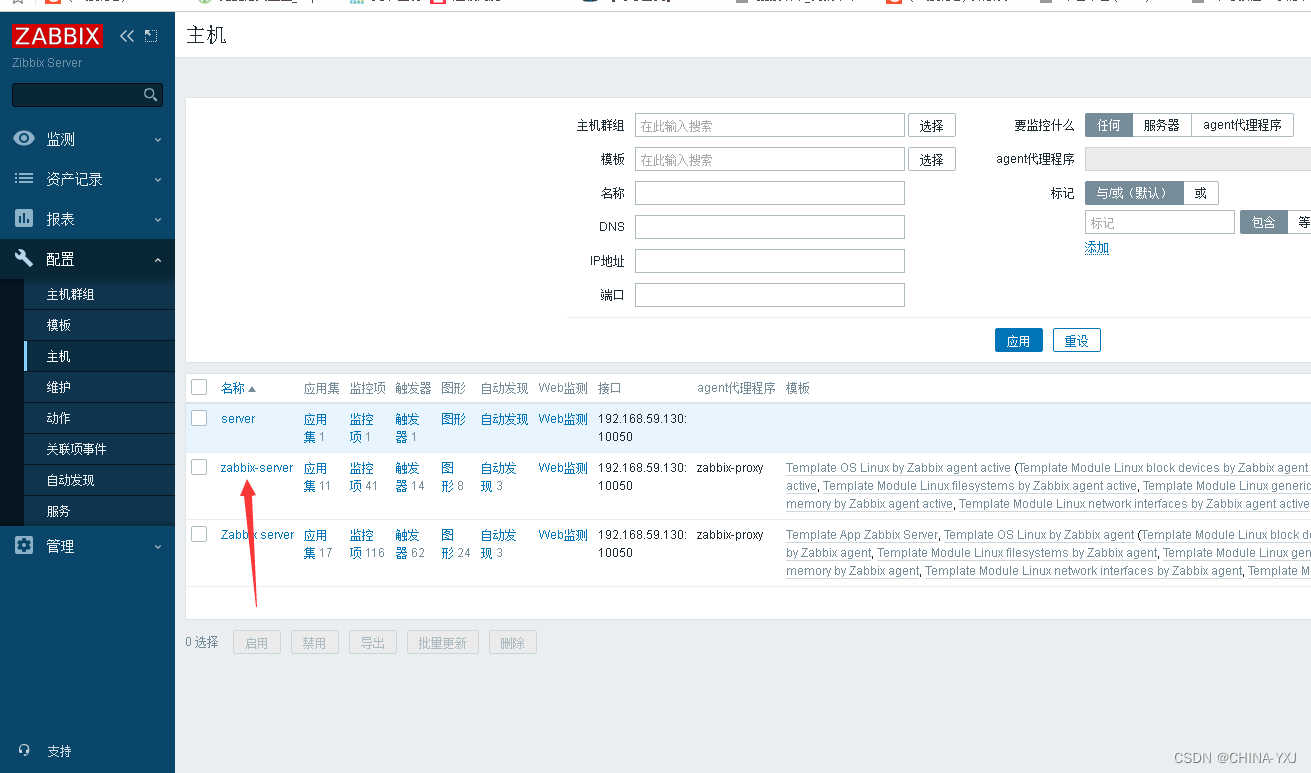Click the 主机群组 search input

pyautogui.click(x=770, y=126)
